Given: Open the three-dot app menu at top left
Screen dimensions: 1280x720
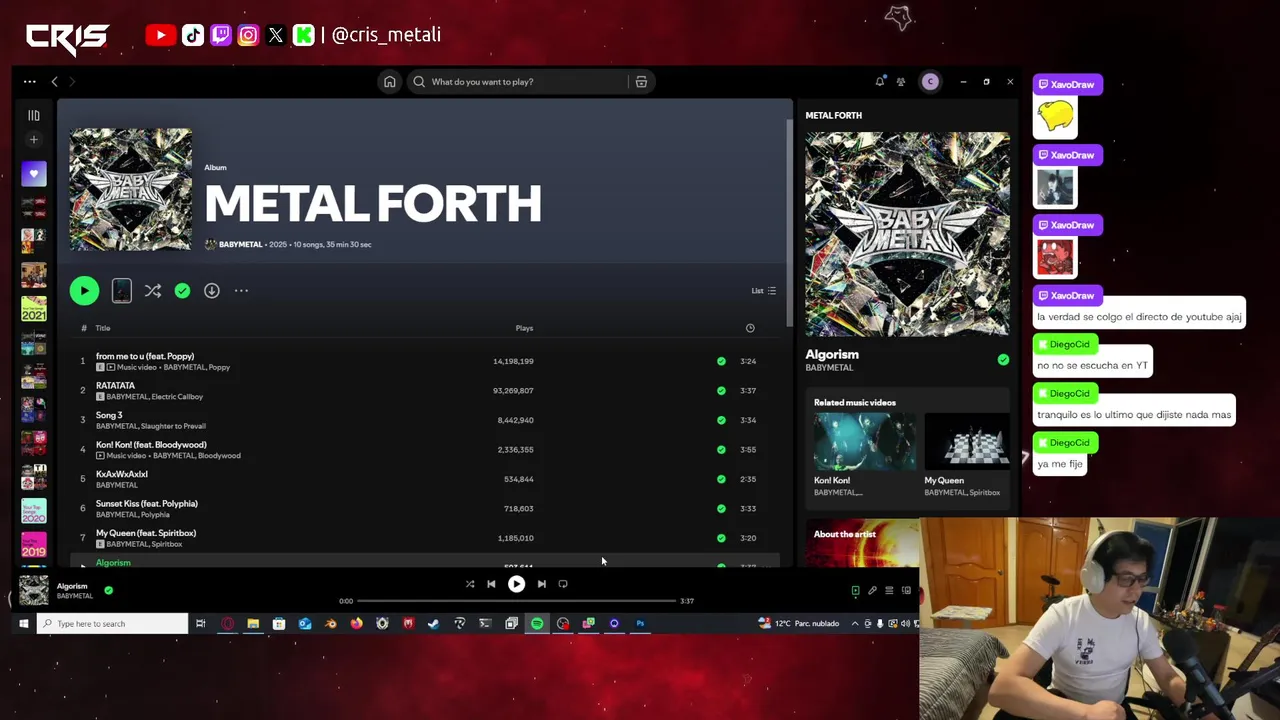Looking at the screenshot, I should coord(30,82).
